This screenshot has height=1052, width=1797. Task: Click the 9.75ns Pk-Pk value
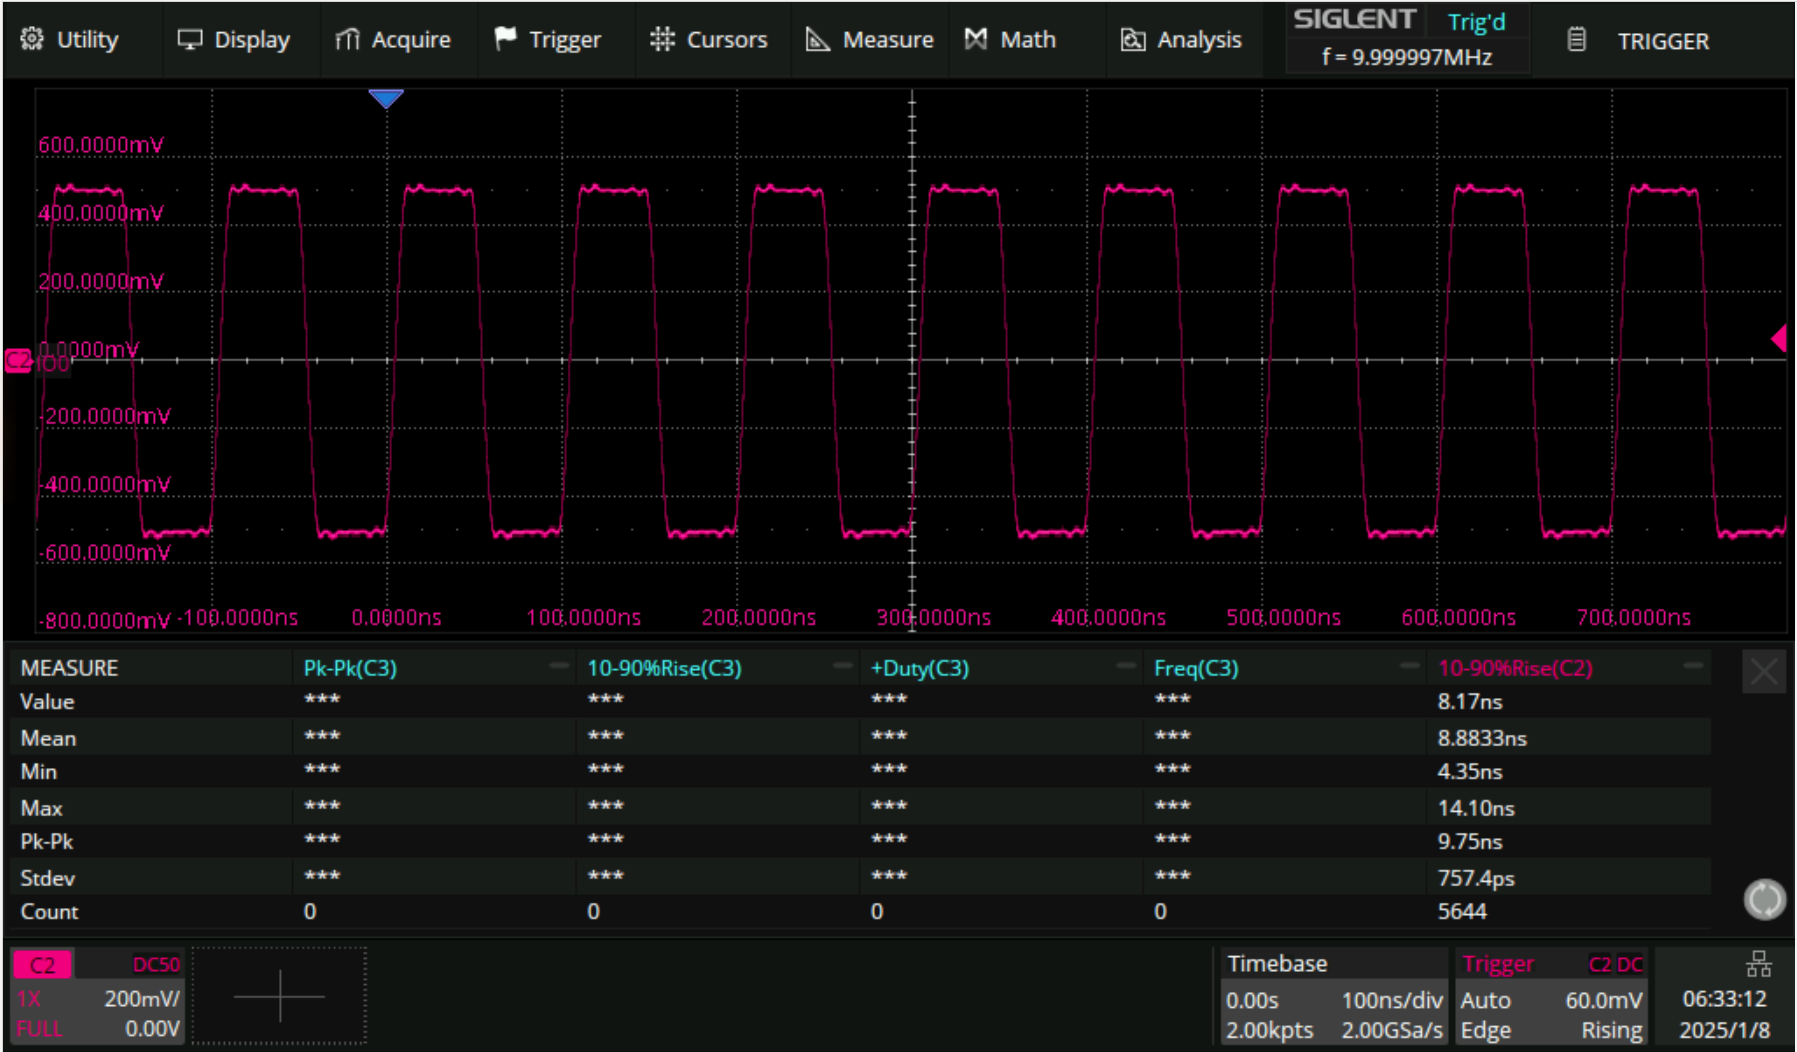pos(1469,842)
